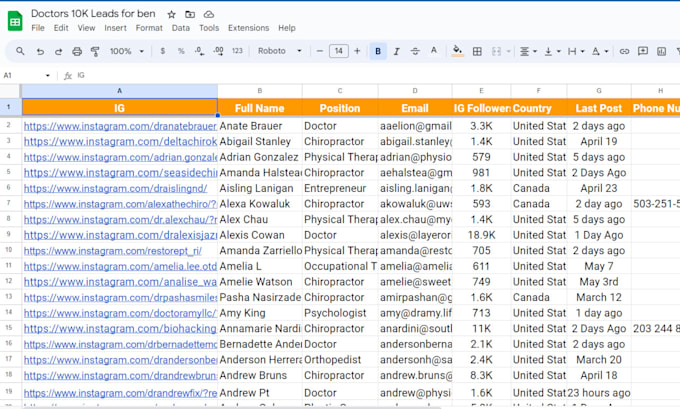Image resolution: width=680 pixels, height=409 pixels.
Task: Open the drandrewfix Instagram link
Action: (120, 393)
